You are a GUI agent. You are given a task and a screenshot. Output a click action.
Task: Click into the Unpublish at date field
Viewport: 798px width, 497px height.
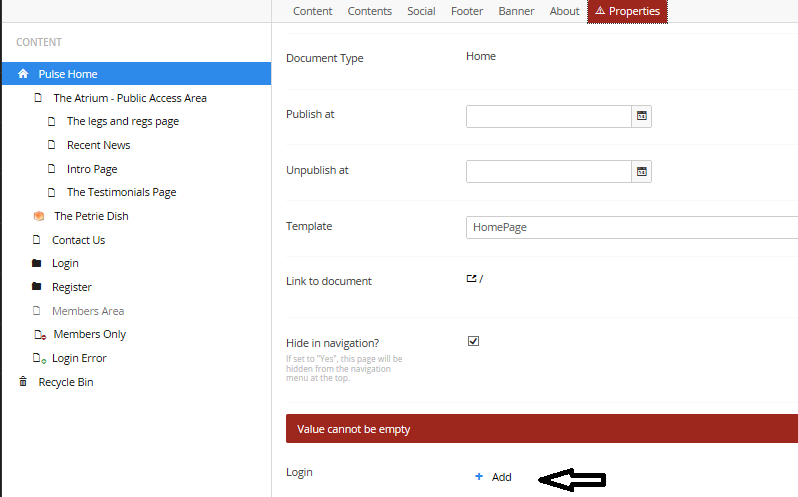click(548, 172)
